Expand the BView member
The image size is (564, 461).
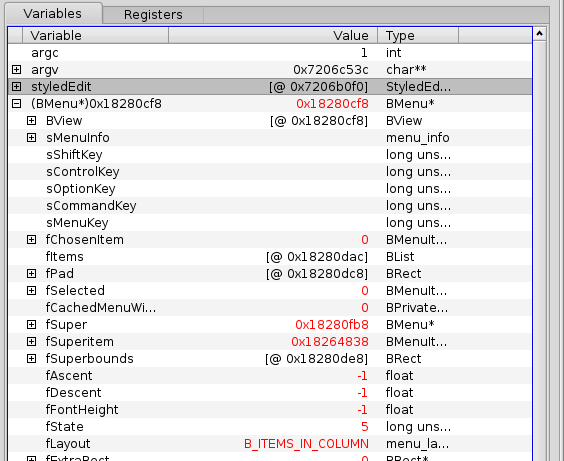click(32, 120)
